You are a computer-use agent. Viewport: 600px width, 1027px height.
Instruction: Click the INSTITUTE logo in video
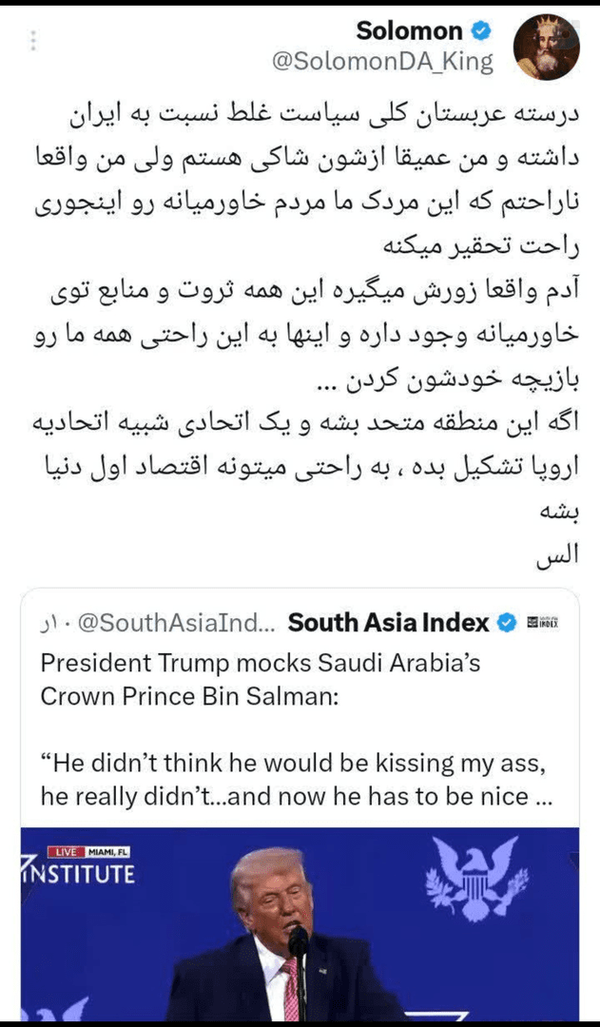tap(79, 873)
